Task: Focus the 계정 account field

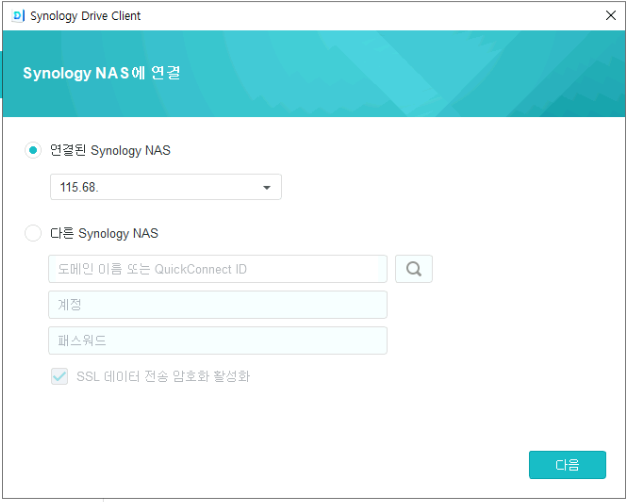Action: pyautogui.click(x=218, y=305)
